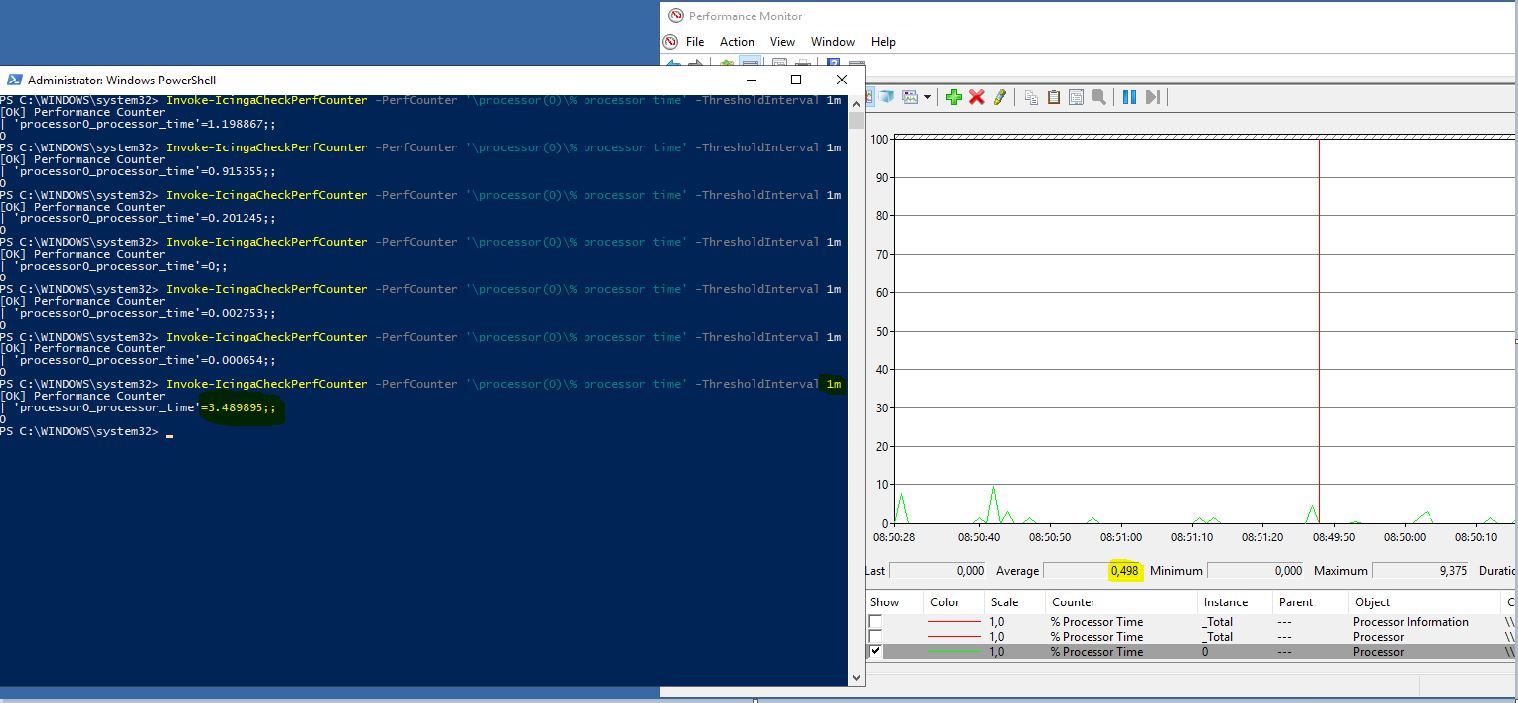Click the green color line of instance 0 row
The height and width of the screenshot is (703, 1518).
(954, 652)
